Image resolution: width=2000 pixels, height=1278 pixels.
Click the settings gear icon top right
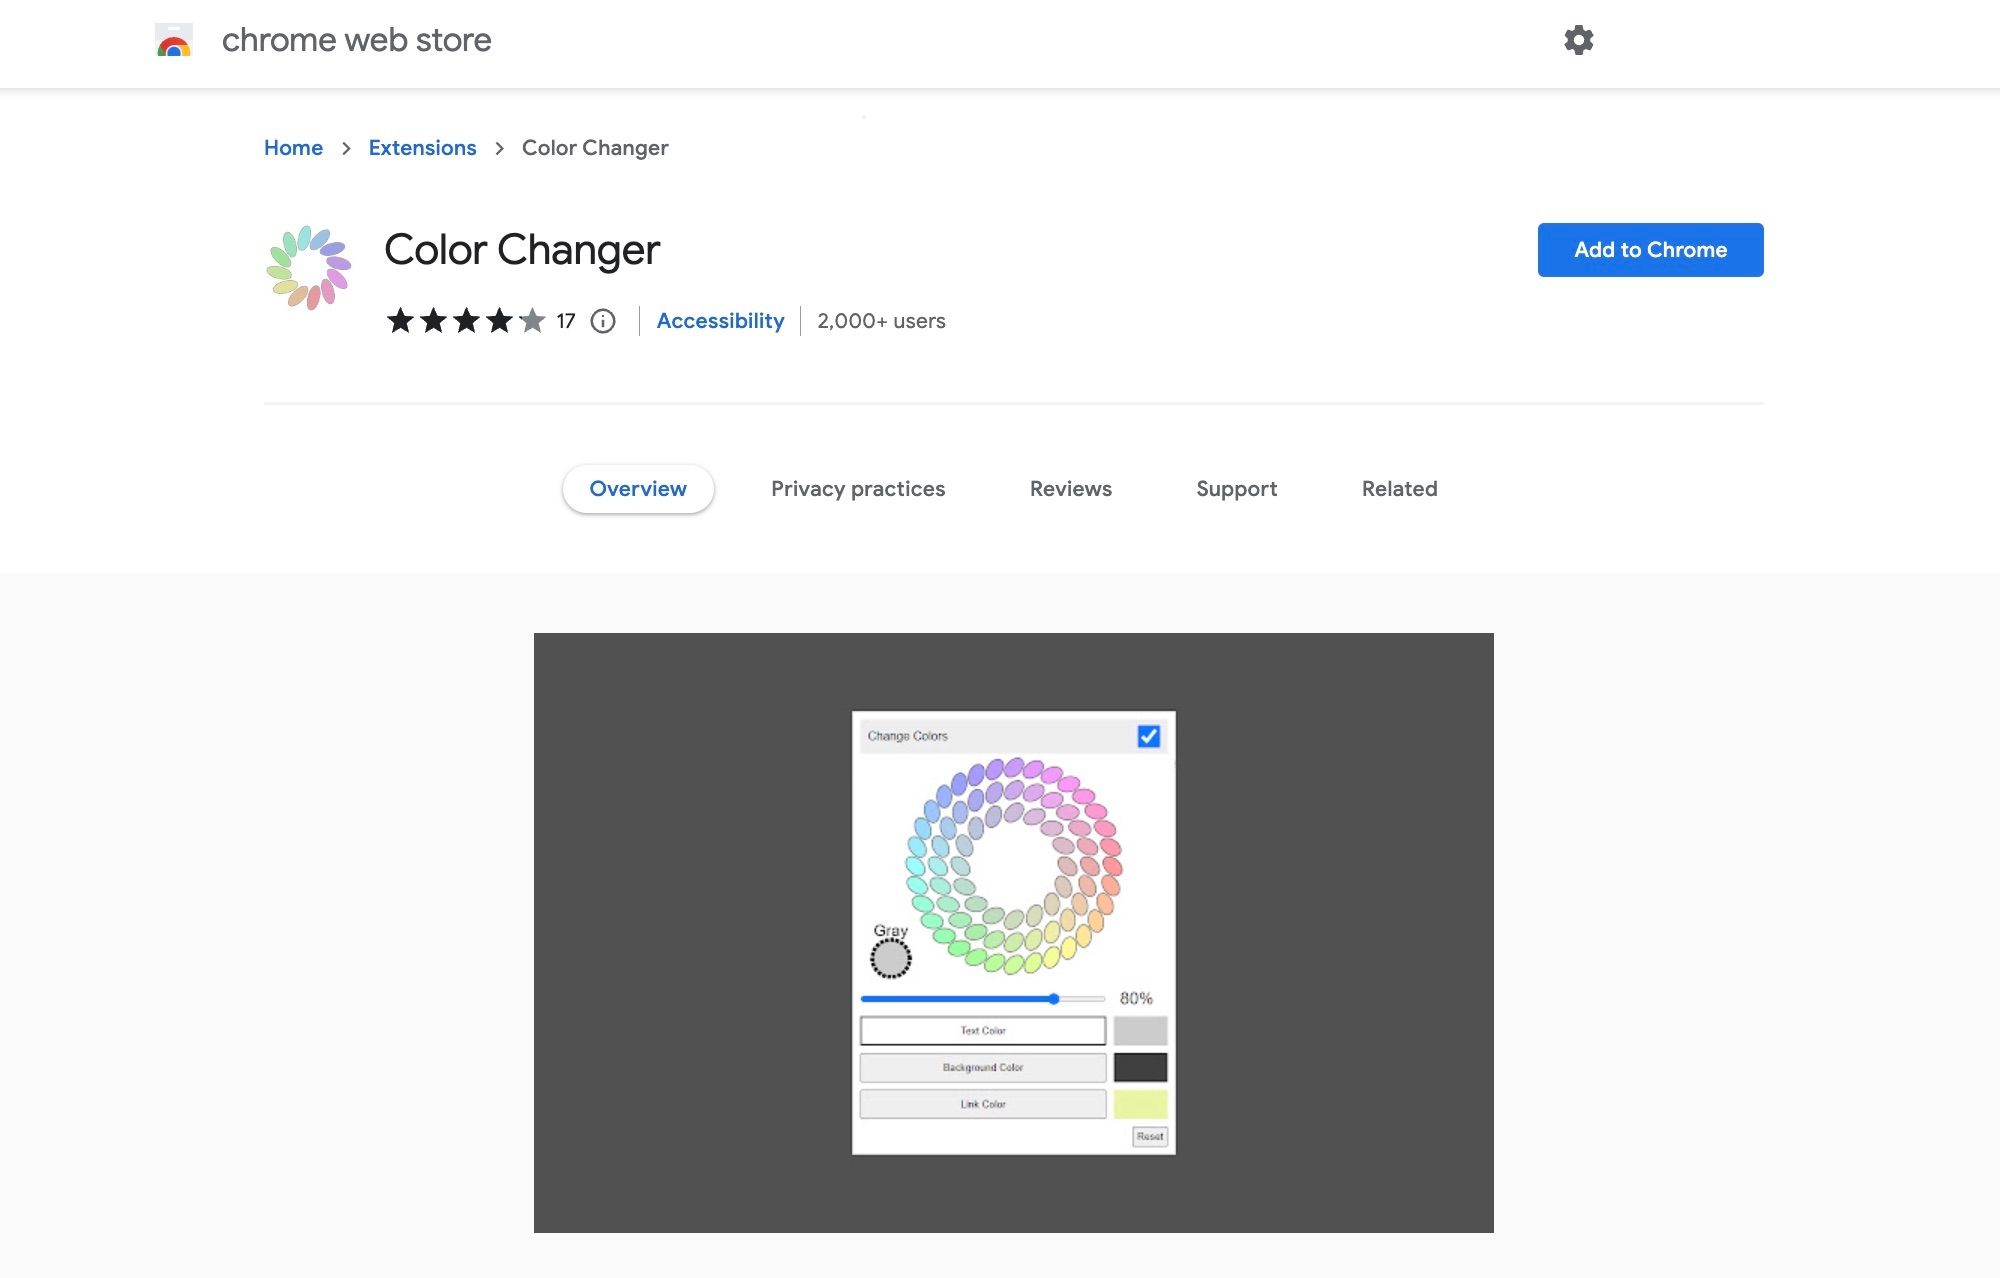tap(1580, 39)
